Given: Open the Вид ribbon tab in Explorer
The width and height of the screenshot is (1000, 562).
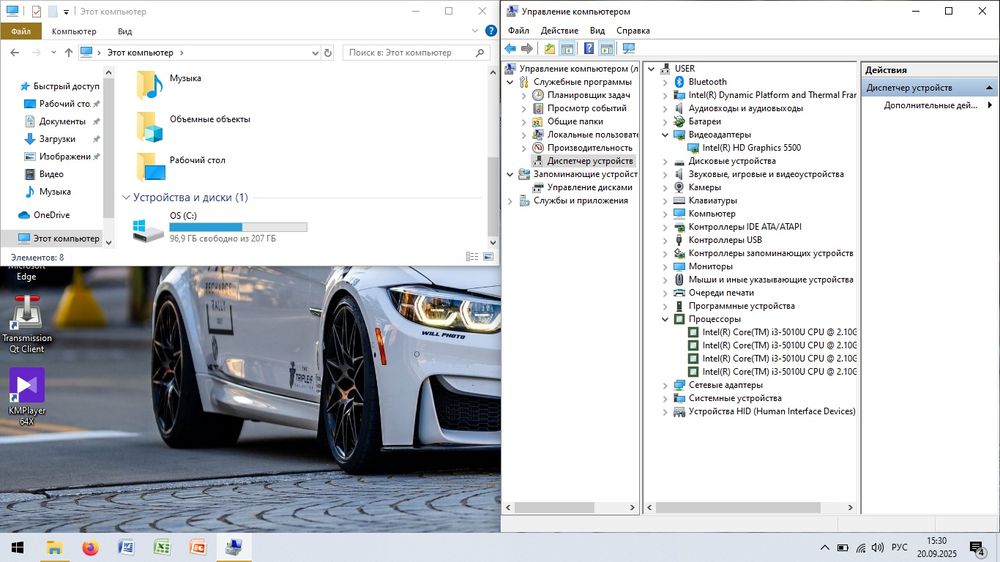Looking at the screenshot, I should tap(124, 31).
